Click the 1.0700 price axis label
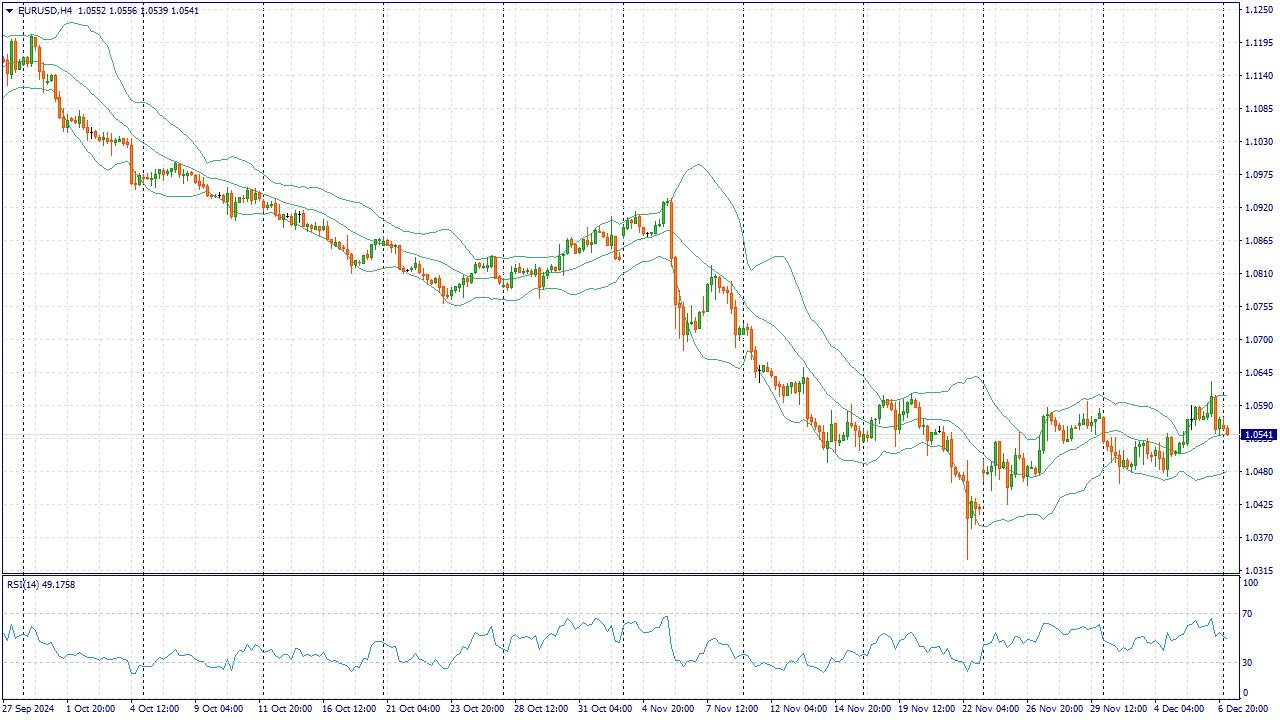This screenshot has width=1280, height=720. 1258,340
